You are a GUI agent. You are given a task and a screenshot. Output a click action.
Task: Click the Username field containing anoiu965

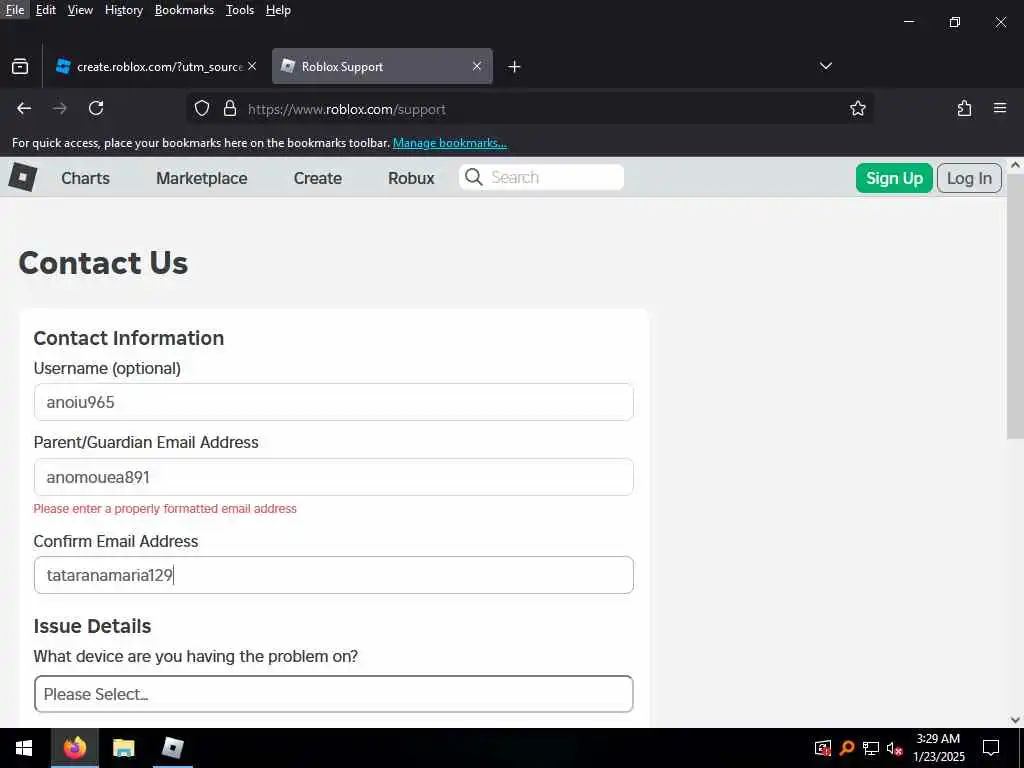click(334, 402)
